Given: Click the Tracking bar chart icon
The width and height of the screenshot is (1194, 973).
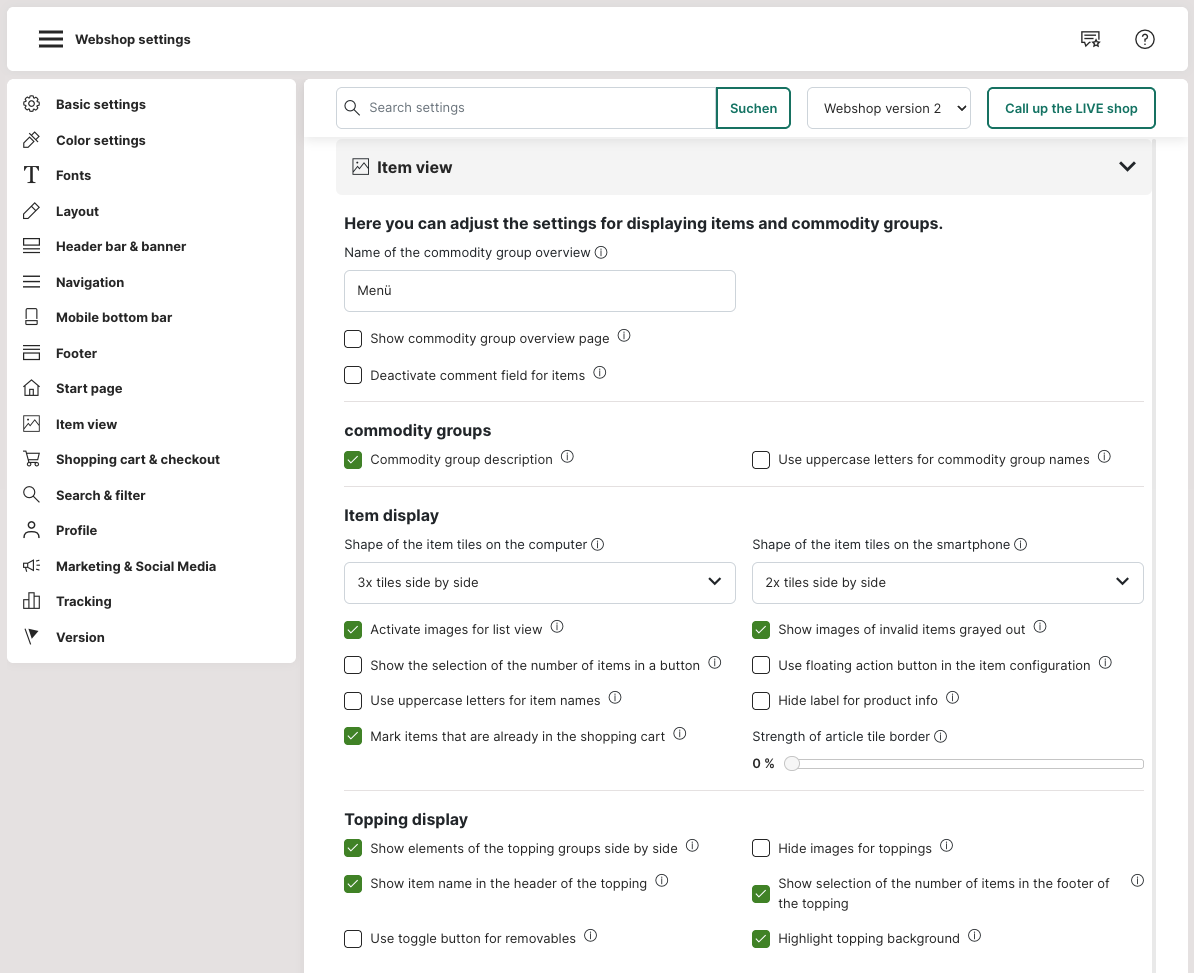Looking at the screenshot, I should [32, 601].
